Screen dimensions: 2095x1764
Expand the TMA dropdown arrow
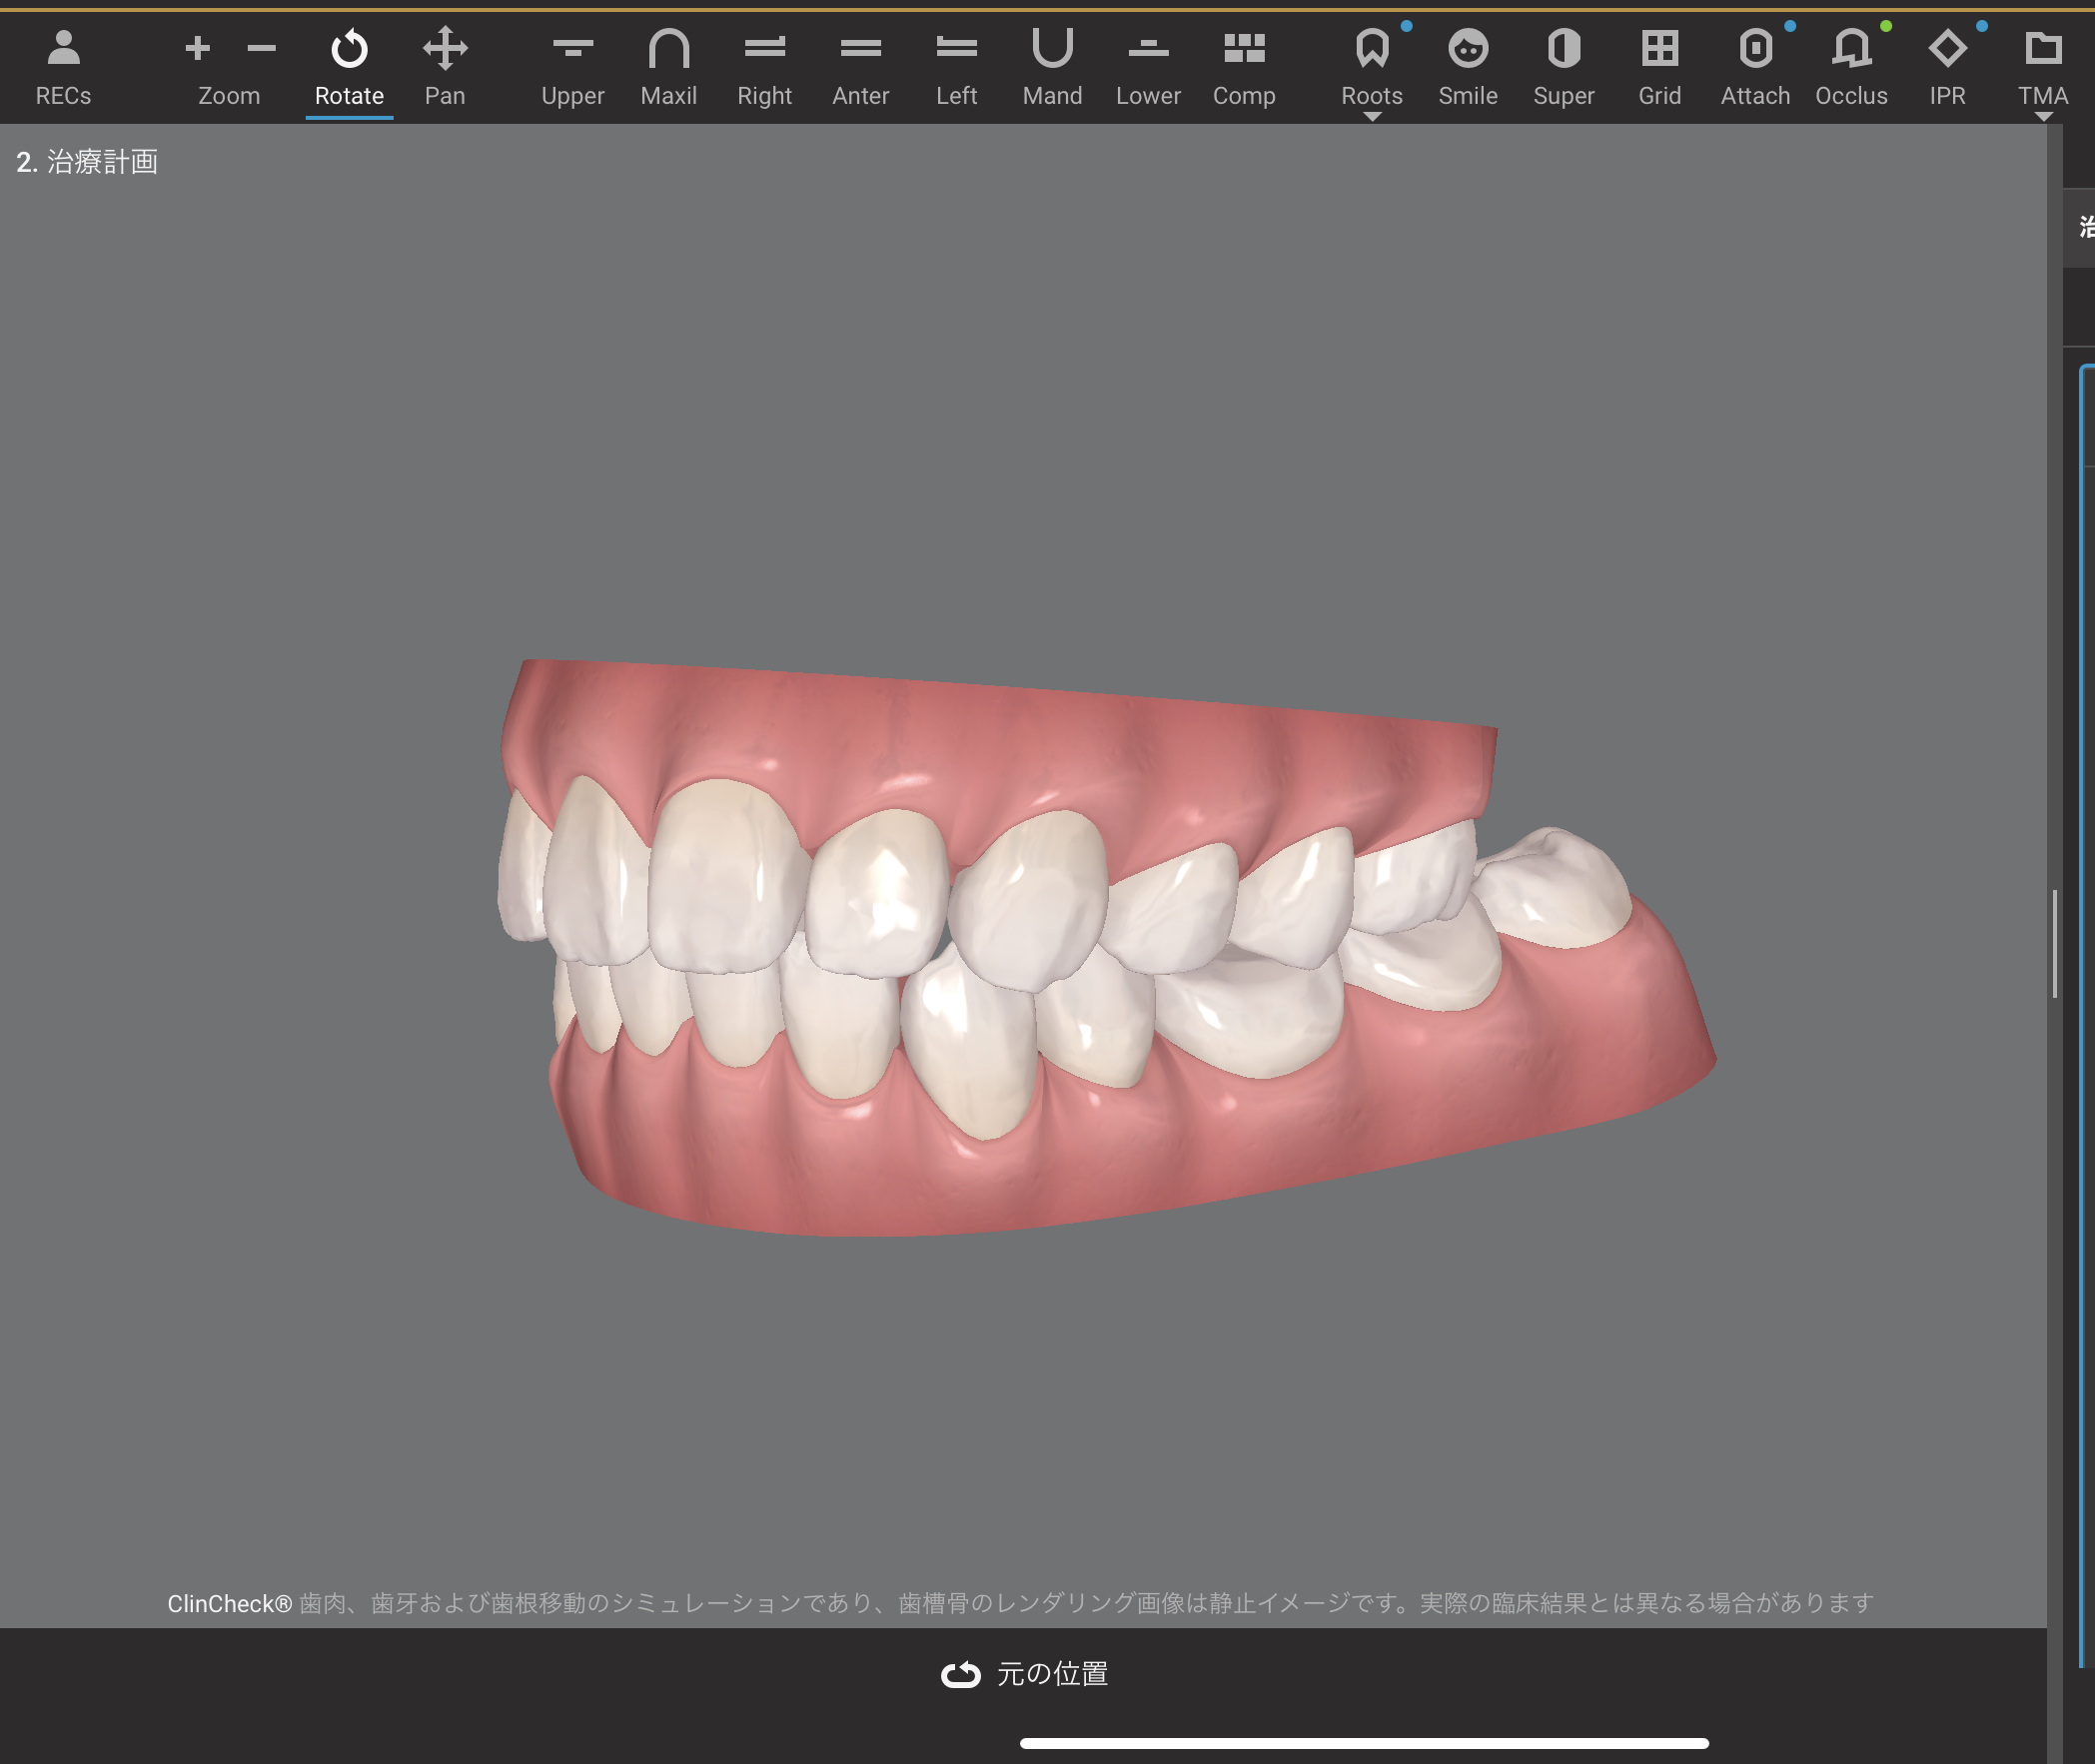click(2043, 117)
